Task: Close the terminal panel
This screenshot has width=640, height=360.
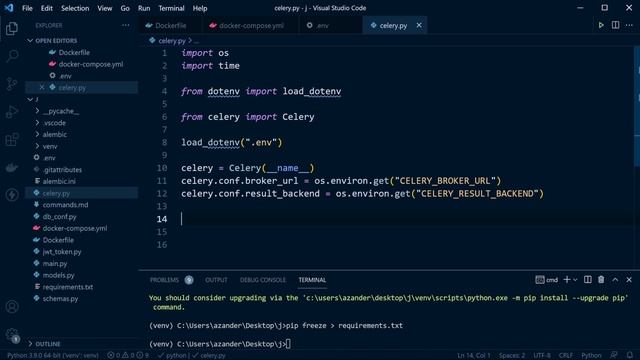Action: point(629,280)
